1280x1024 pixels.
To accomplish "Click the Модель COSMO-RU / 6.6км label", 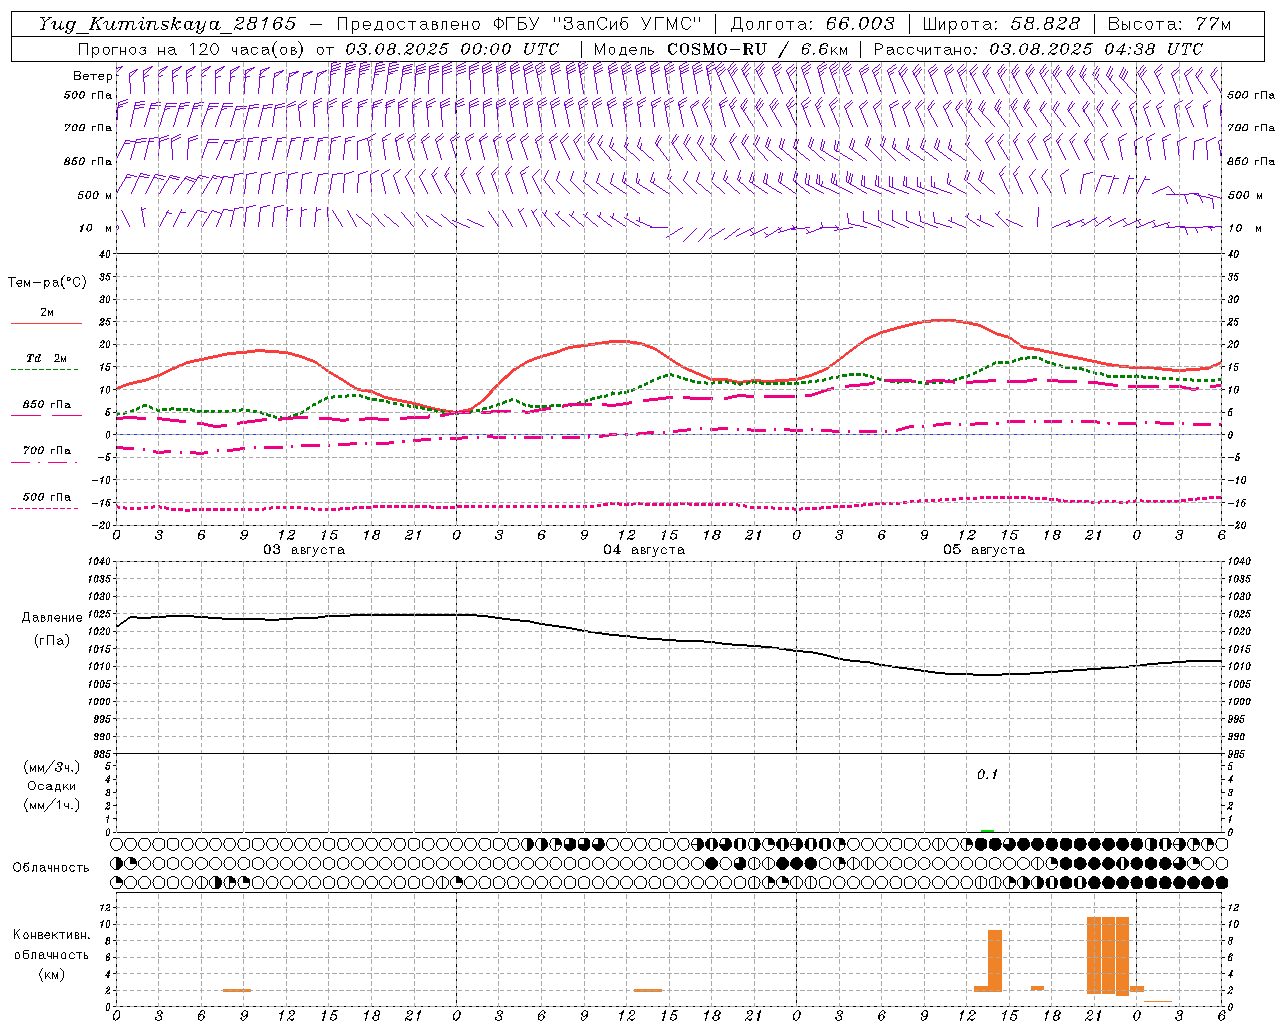I will [721, 49].
